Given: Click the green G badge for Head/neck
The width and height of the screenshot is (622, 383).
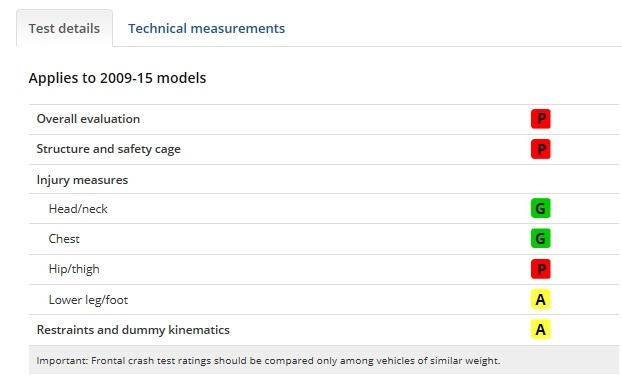Looking at the screenshot, I should (x=541, y=208).
